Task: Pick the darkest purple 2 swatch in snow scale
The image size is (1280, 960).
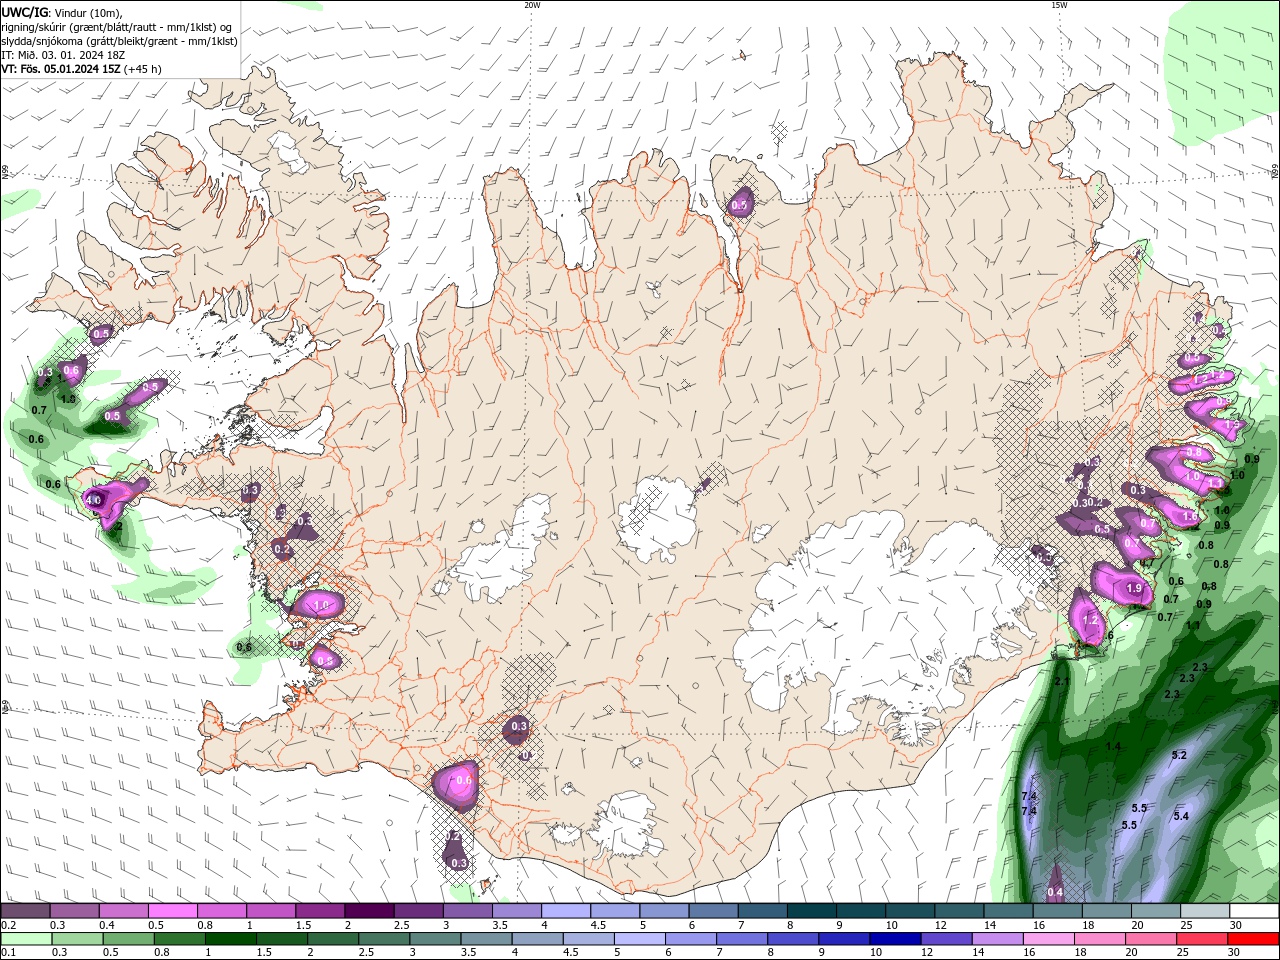Action: 368,911
